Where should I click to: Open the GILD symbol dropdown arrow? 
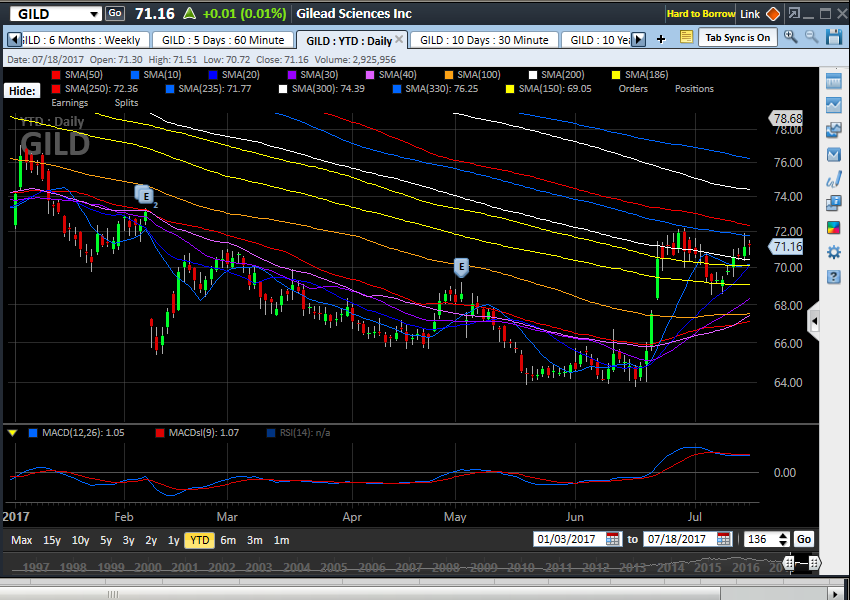94,14
